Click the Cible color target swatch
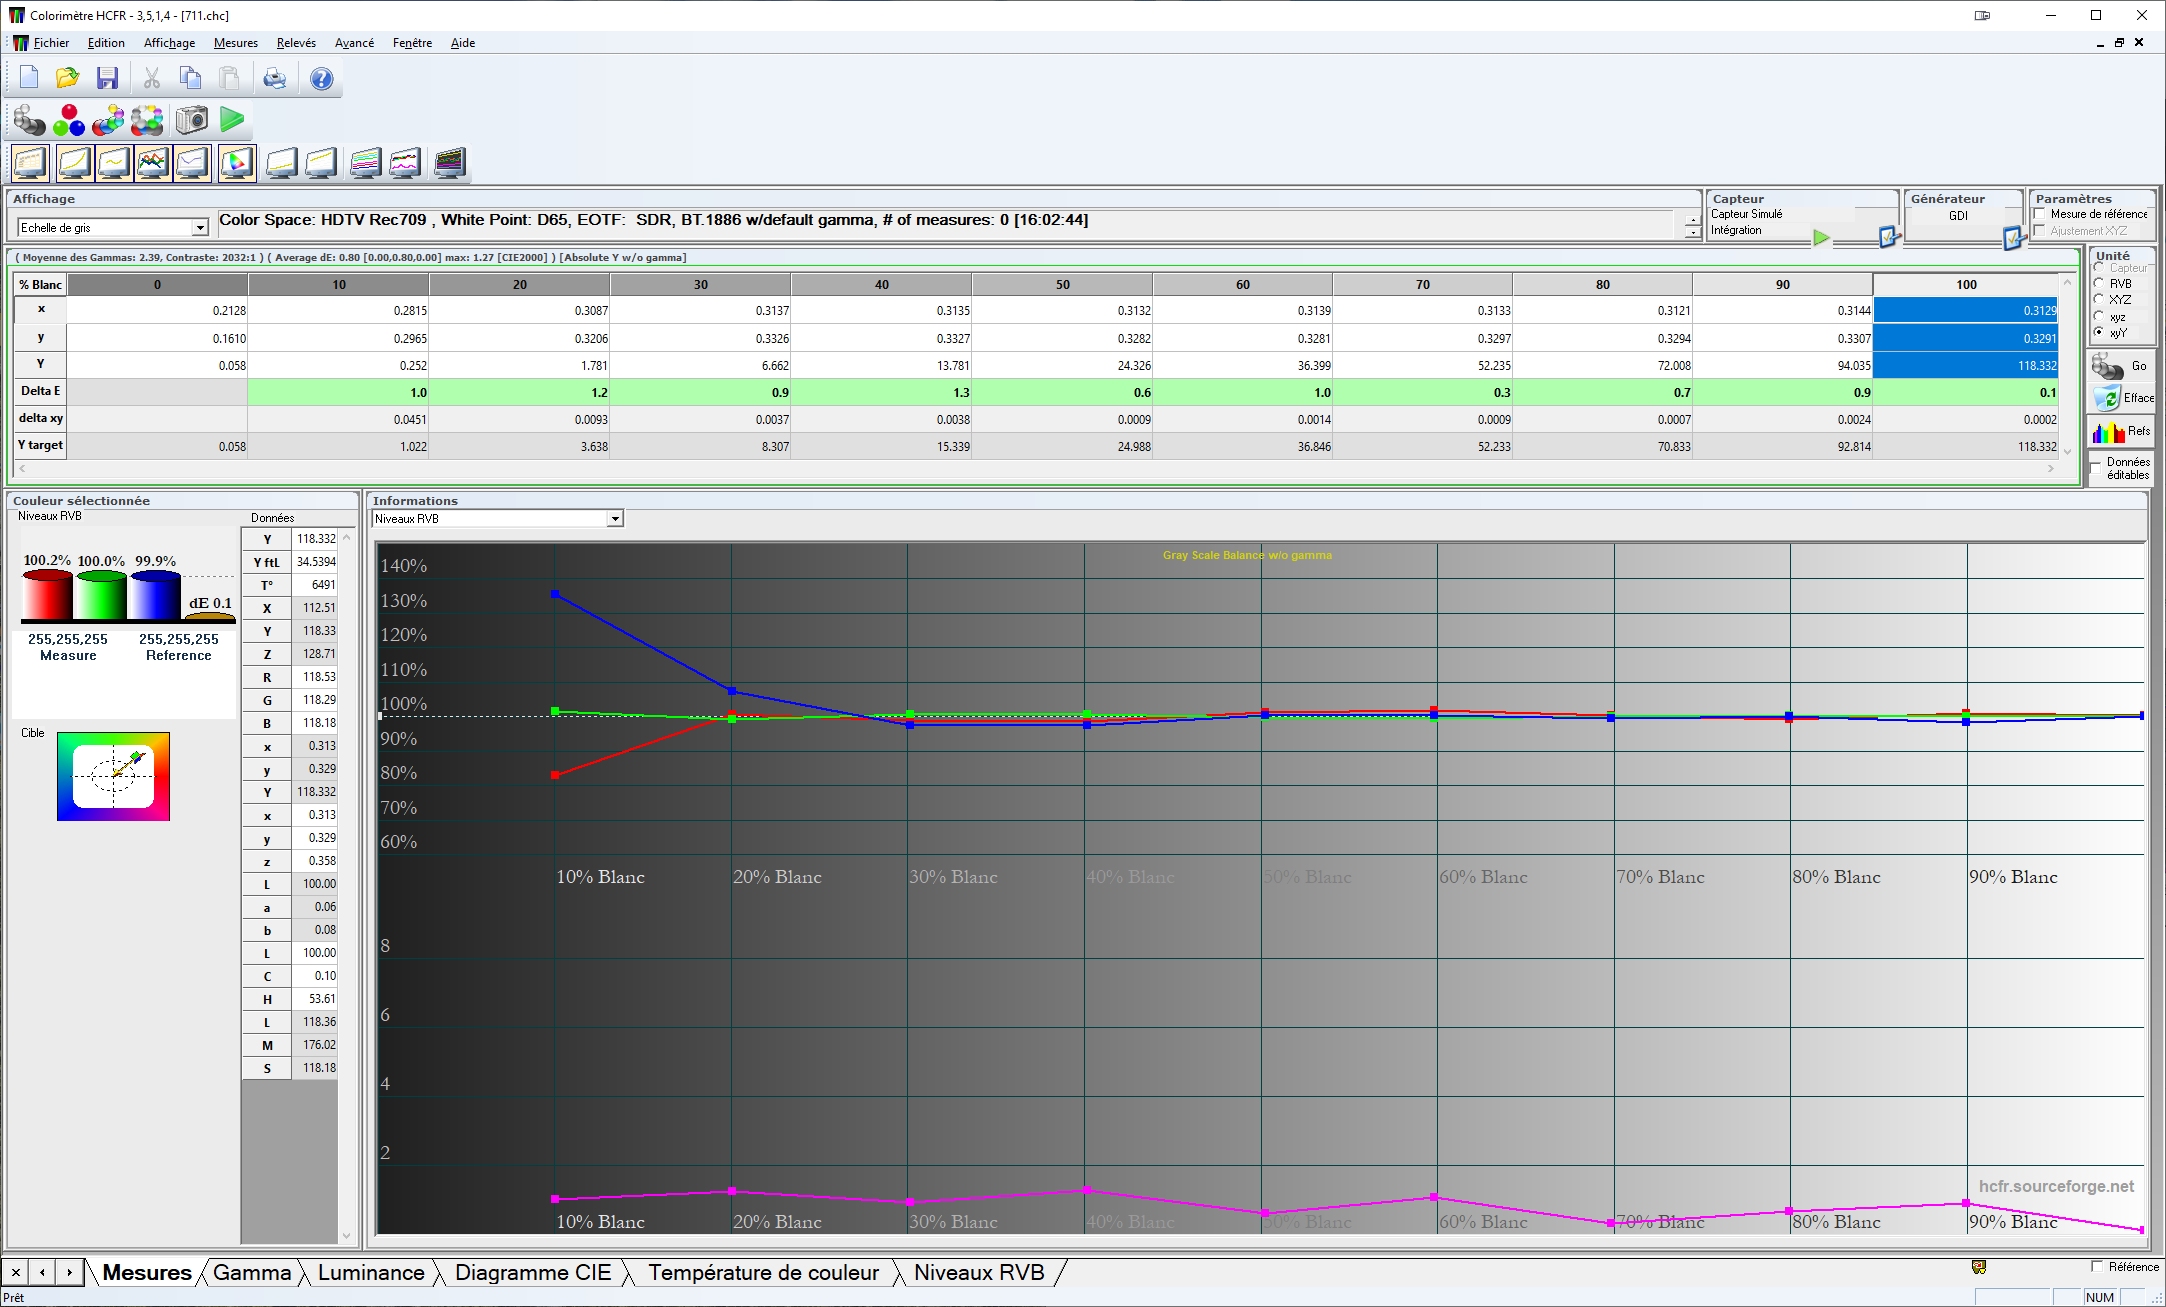This screenshot has width=2166, height=1307. 113,776
